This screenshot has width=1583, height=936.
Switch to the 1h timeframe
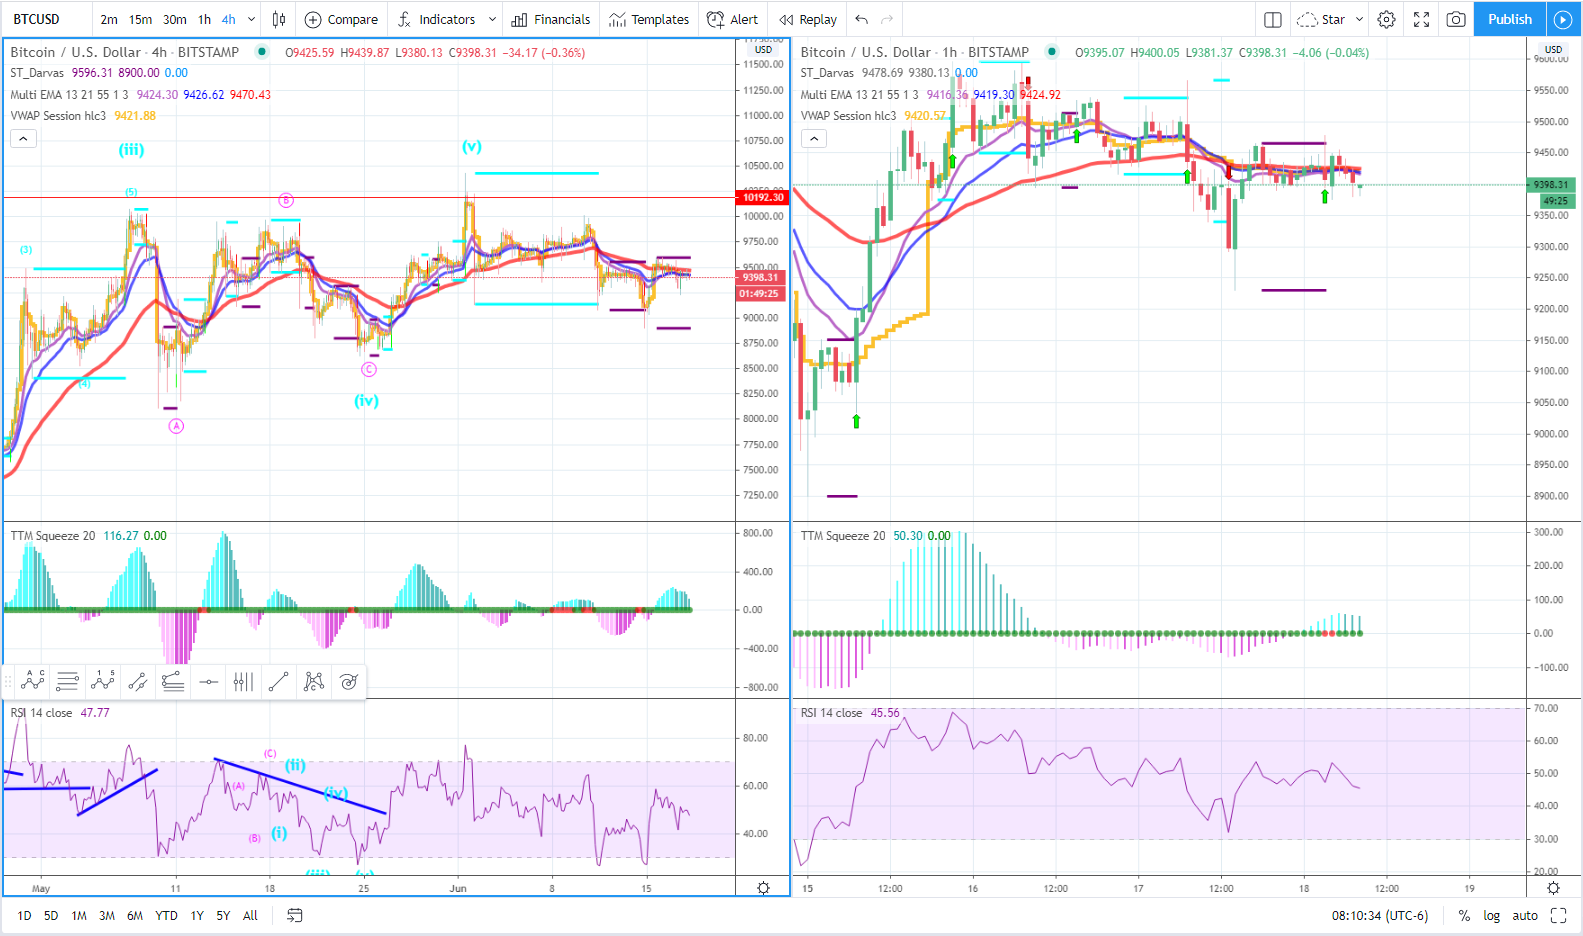[x=205, y=19]
